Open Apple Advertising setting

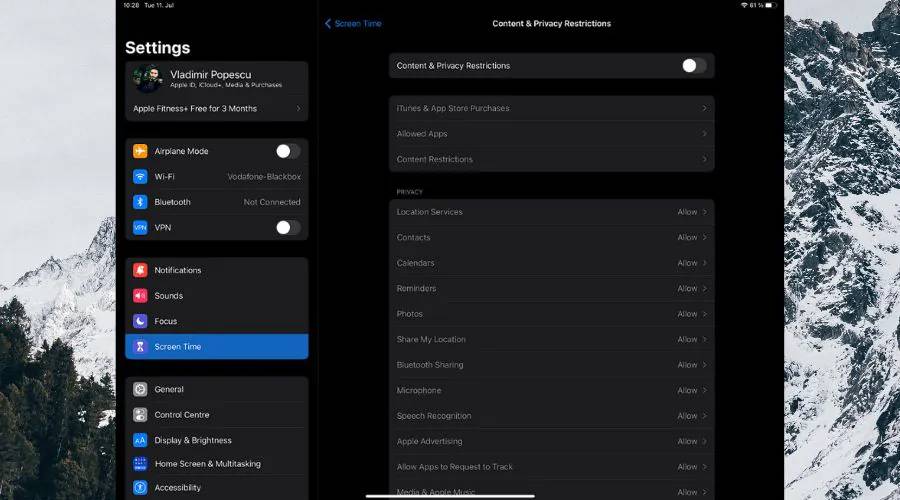click(552, 441)
